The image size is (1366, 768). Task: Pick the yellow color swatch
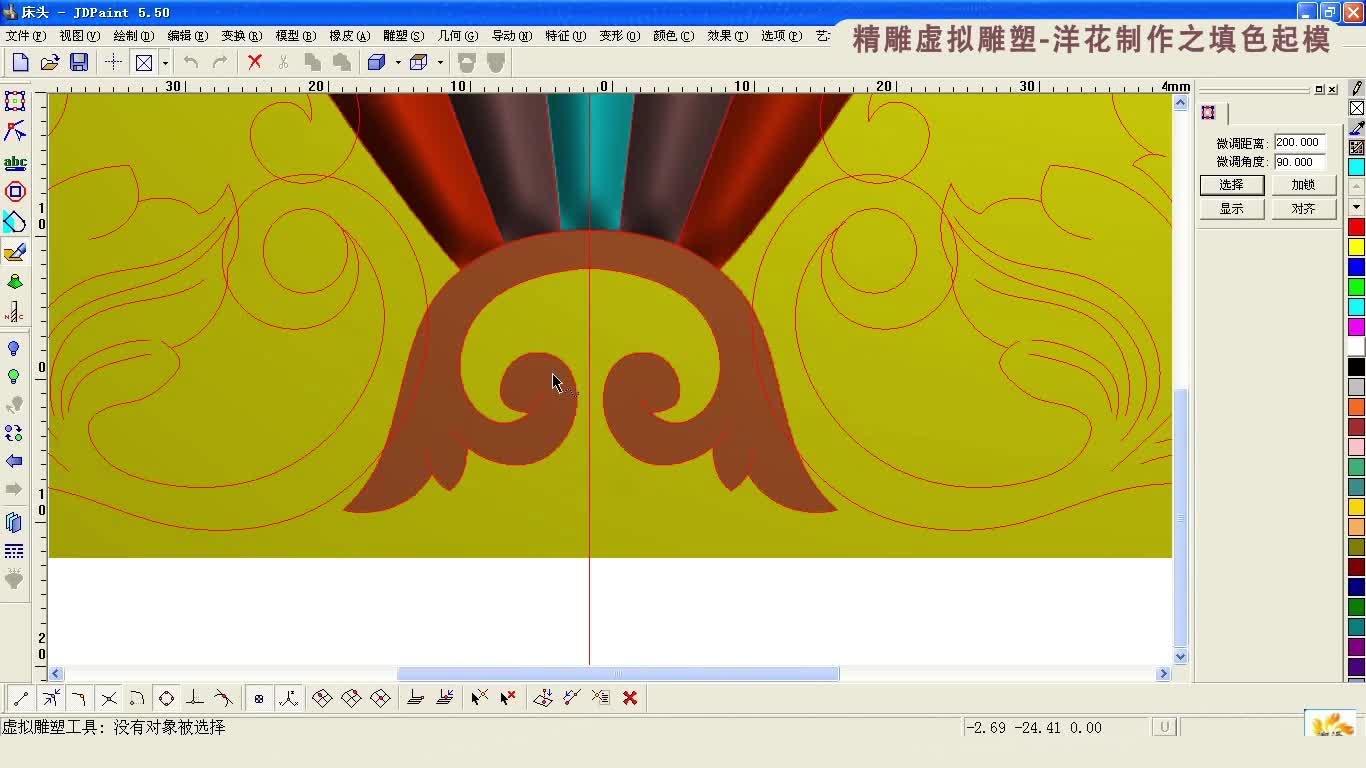(x=1357, y=247)
